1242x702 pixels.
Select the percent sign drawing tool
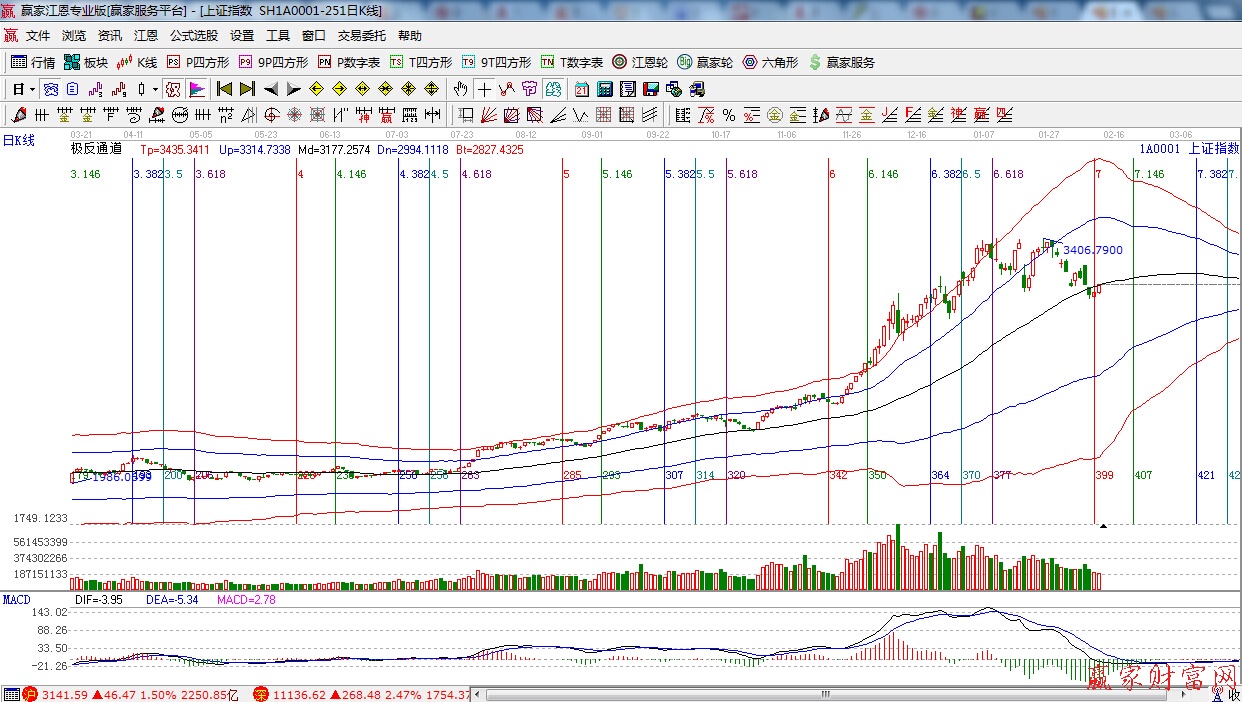pyautogui.click(x=728, y=115)
